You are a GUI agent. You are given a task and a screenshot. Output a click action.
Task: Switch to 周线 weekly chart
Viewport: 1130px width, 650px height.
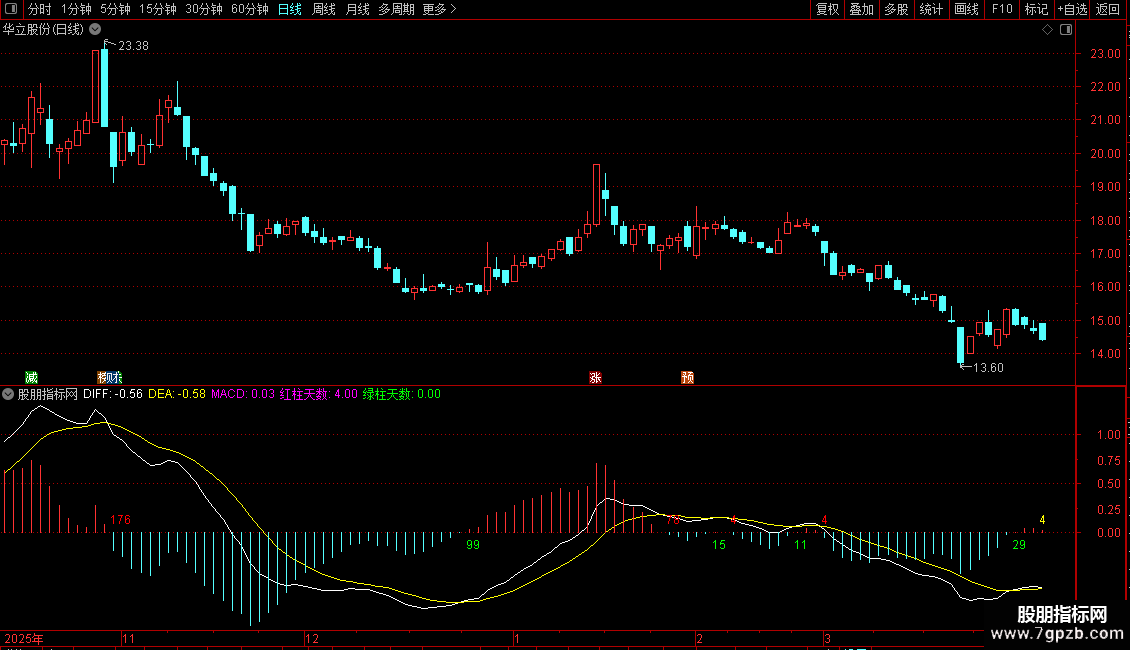[324, 9]
